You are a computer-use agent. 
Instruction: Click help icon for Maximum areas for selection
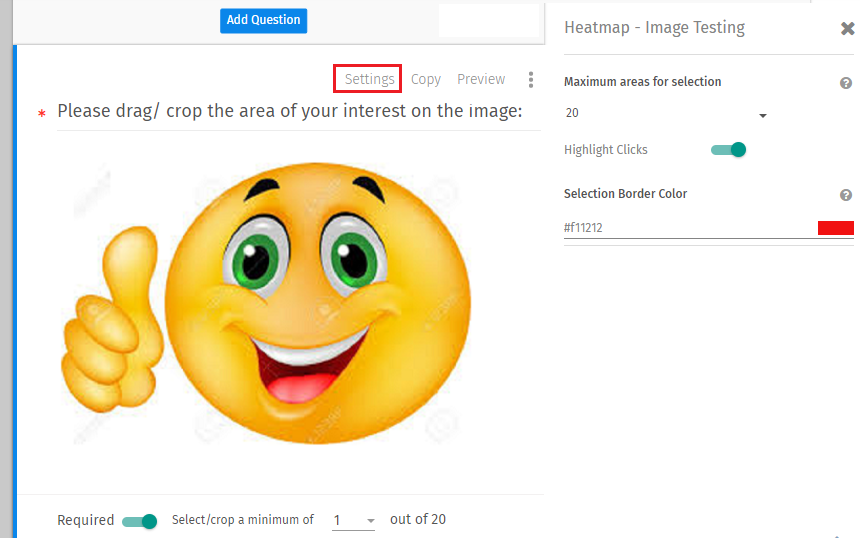point(846,83)
